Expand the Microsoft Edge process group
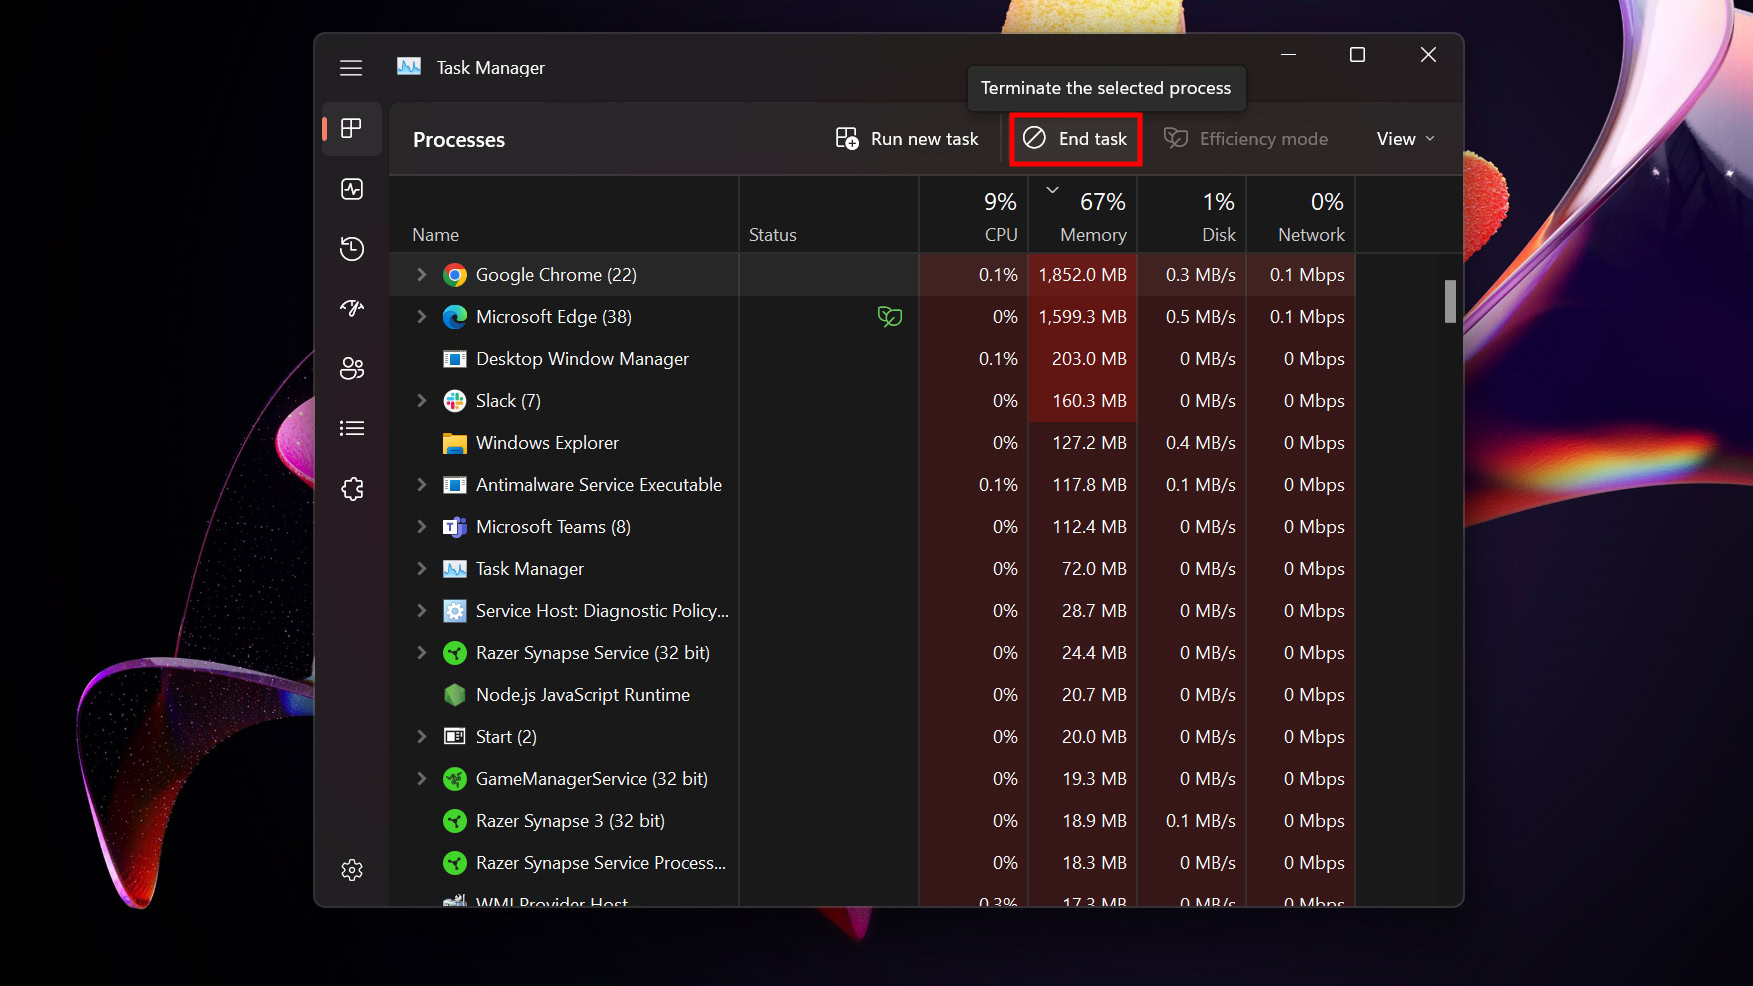The image size is (1753, 986). coord(421,317)
